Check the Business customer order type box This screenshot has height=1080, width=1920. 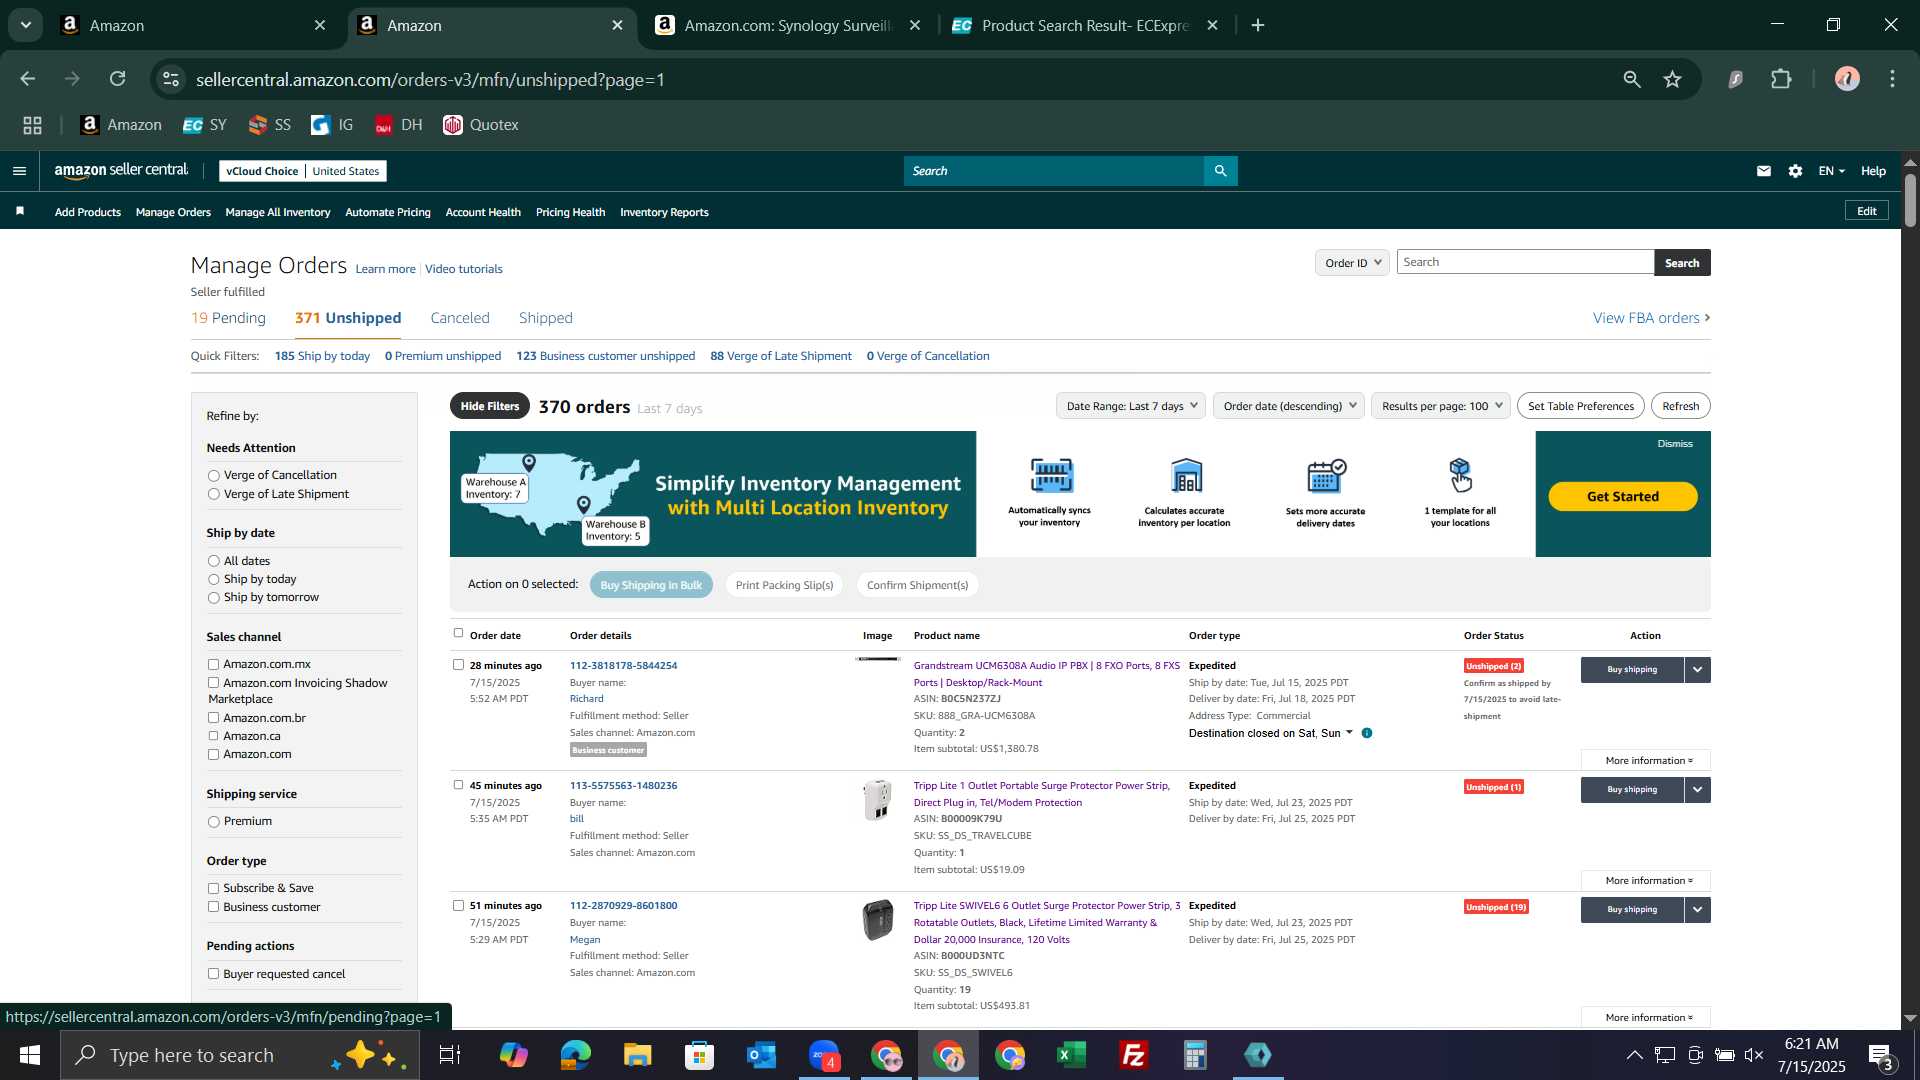click(213, 907)
